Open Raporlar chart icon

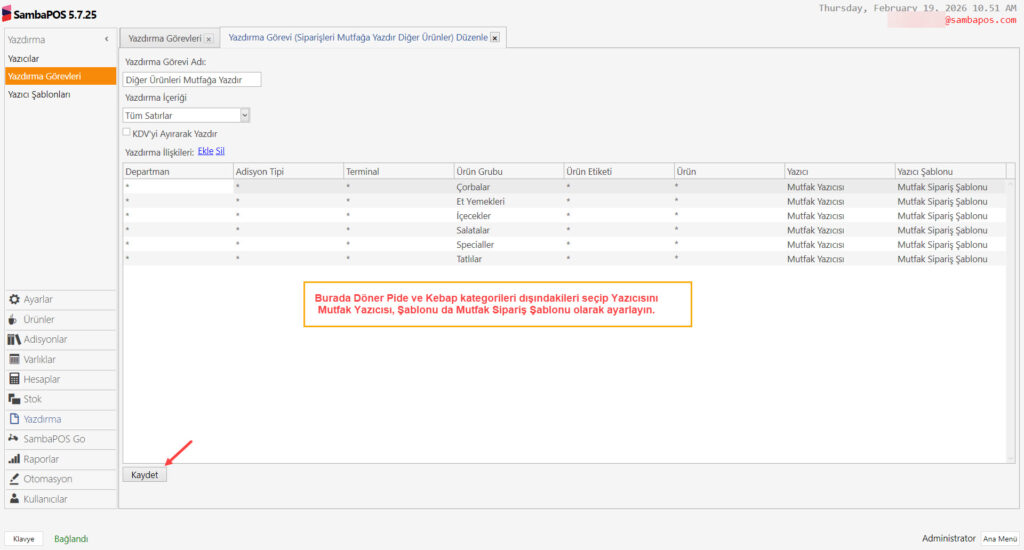pyautogui.click(x=15, y=459)
